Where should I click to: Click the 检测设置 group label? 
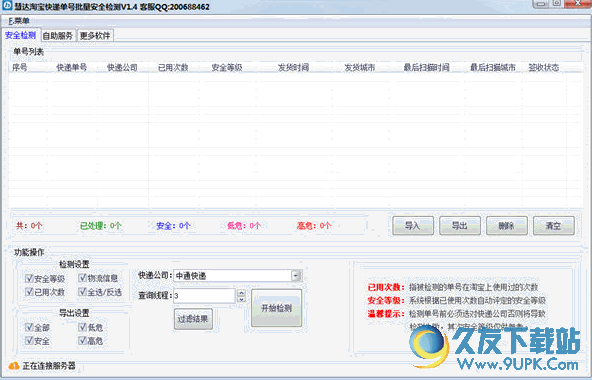click(74, 264)
